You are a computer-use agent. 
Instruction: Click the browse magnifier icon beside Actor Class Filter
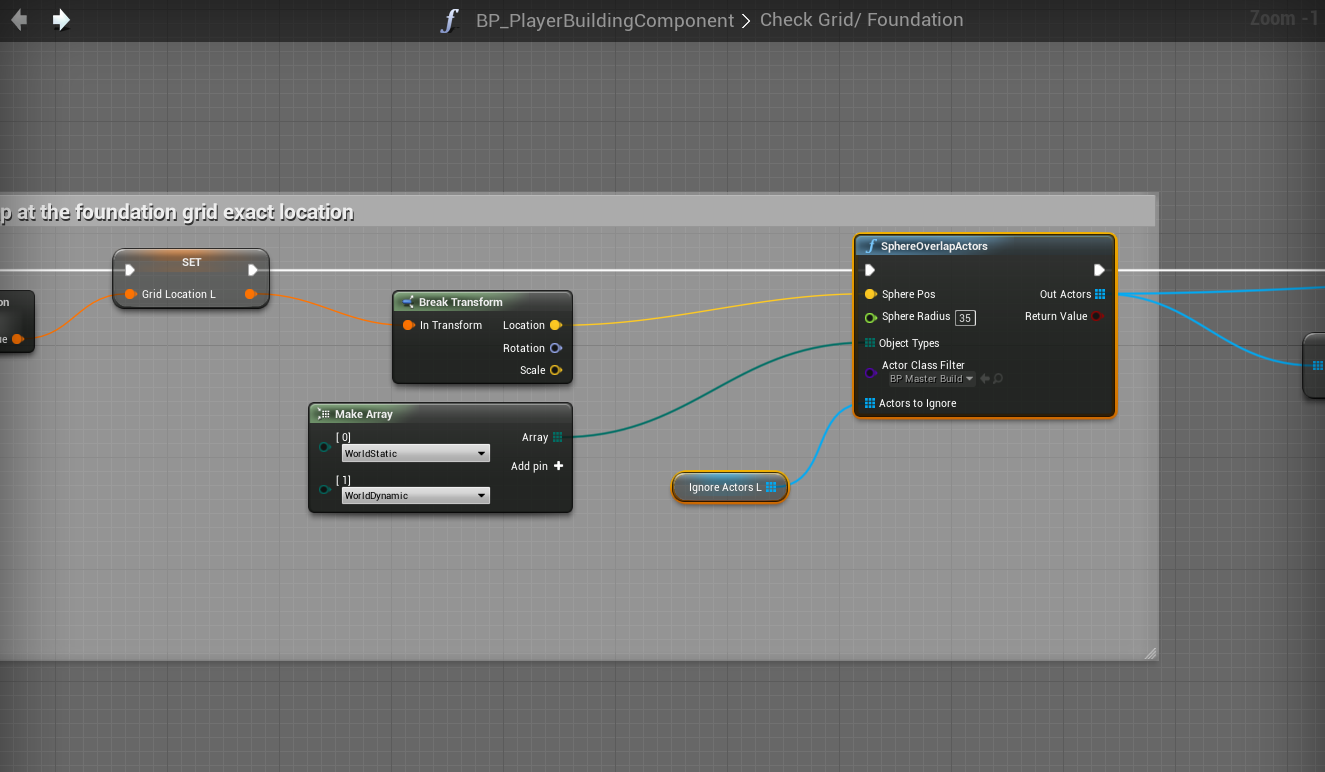tap(998, 379)
